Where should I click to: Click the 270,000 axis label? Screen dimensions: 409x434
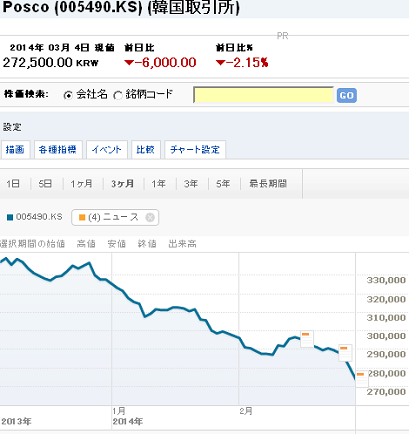click(x=386, y=392)
